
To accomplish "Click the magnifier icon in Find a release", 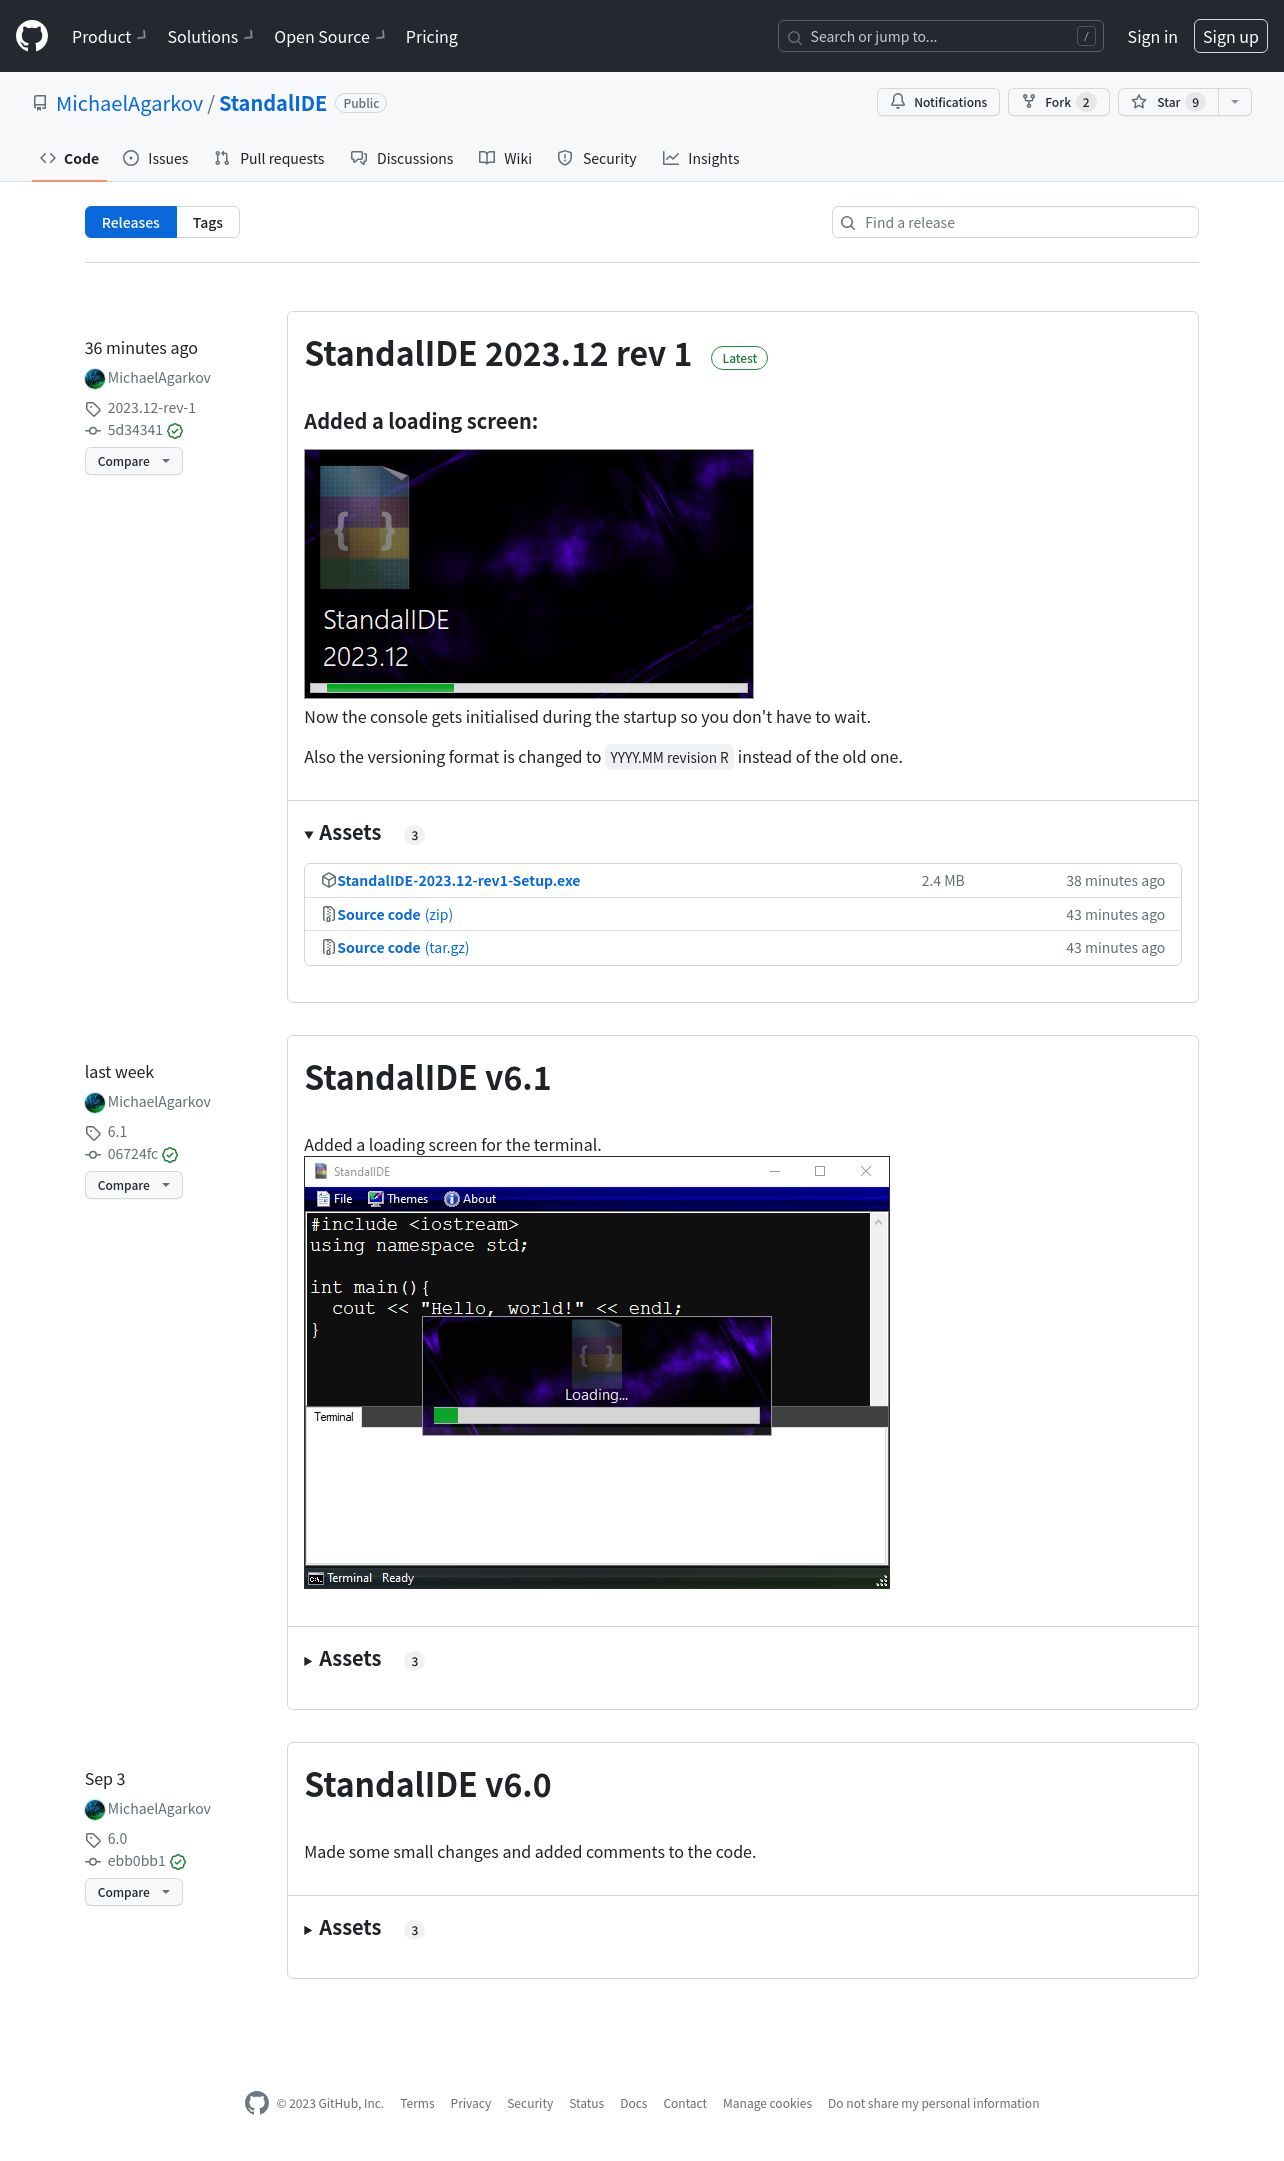I will coord(848,222).
